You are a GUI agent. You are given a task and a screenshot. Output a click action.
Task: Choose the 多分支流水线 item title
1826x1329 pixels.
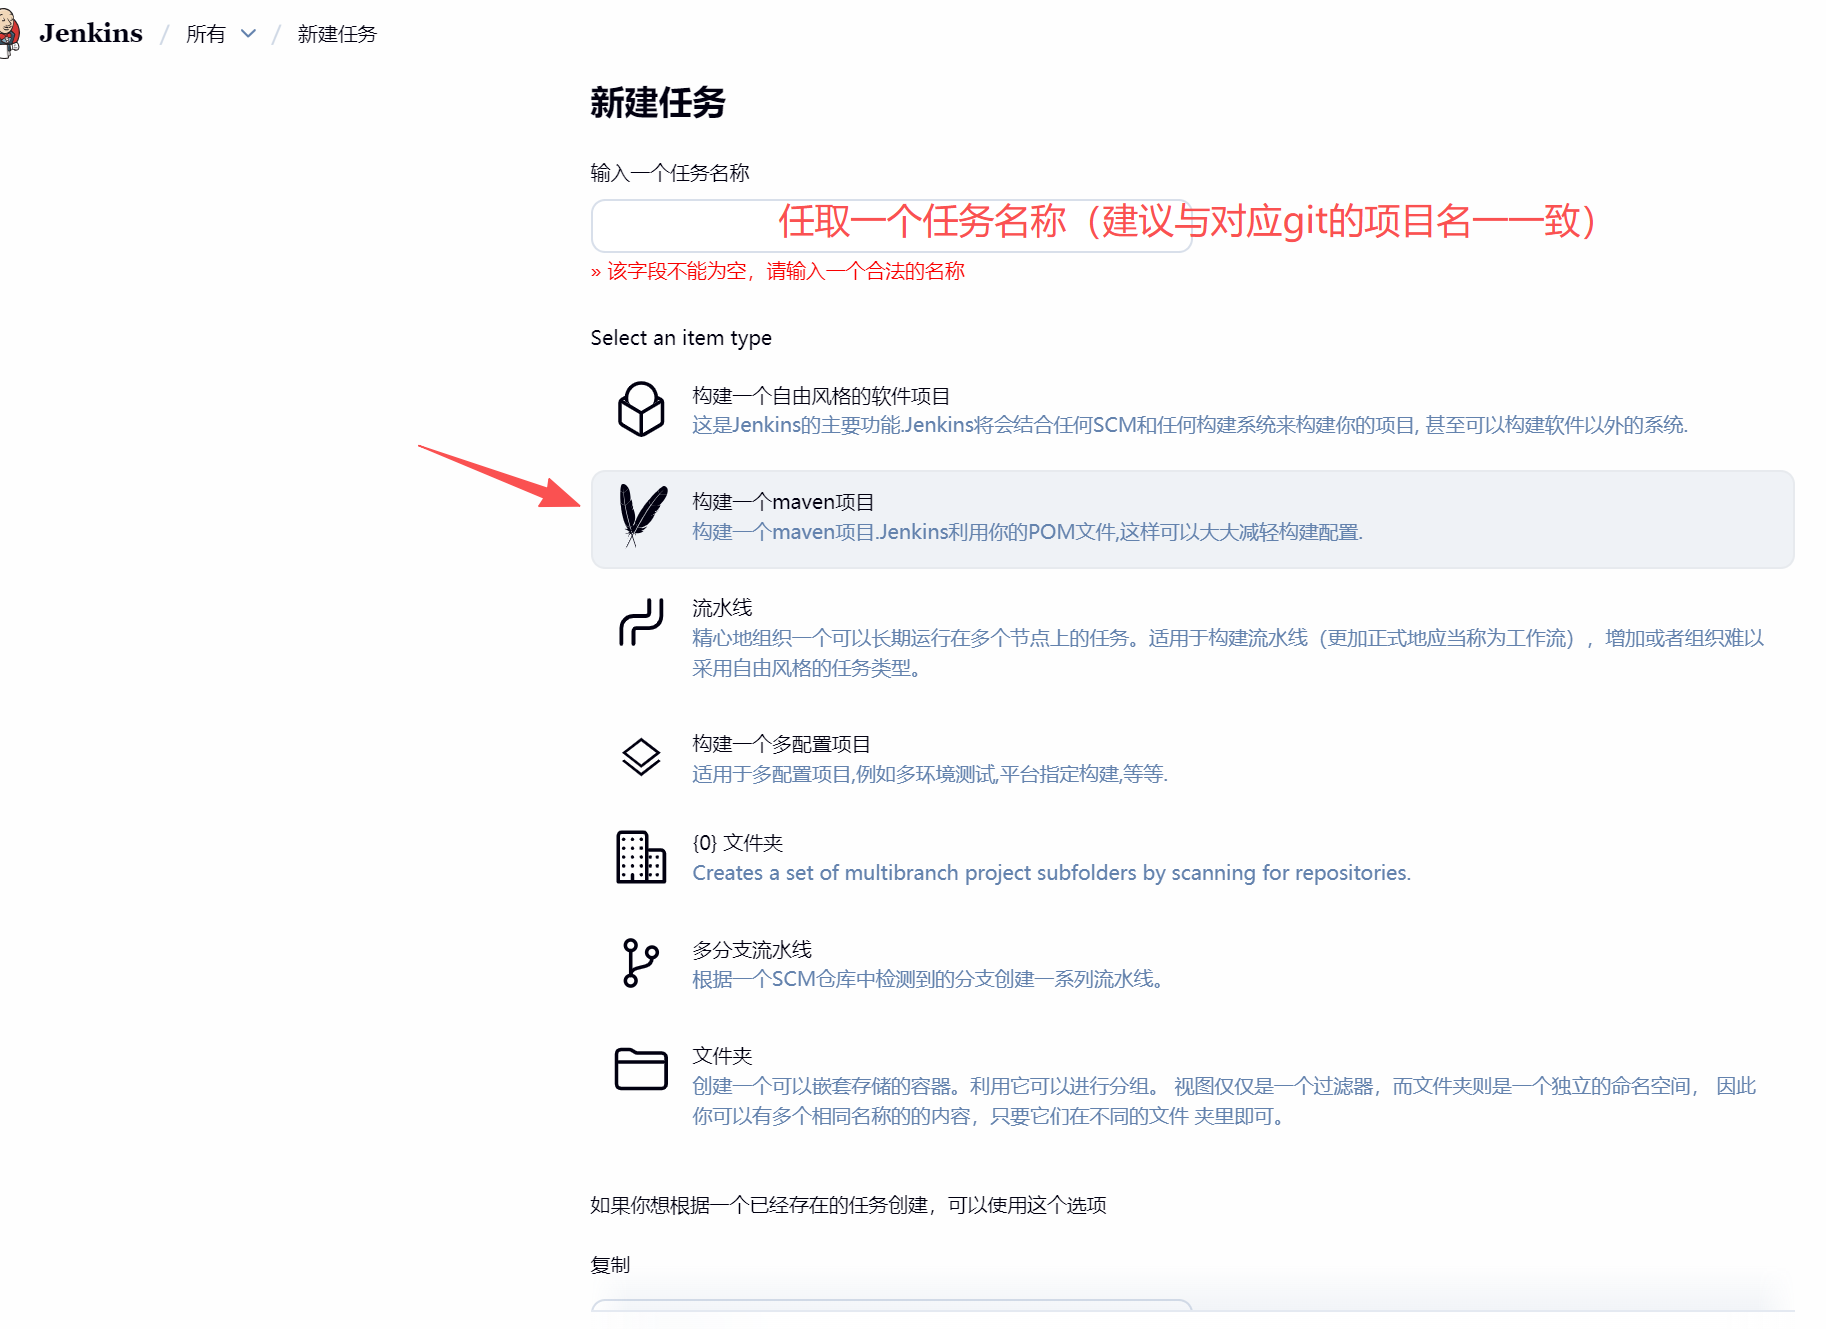752,950
